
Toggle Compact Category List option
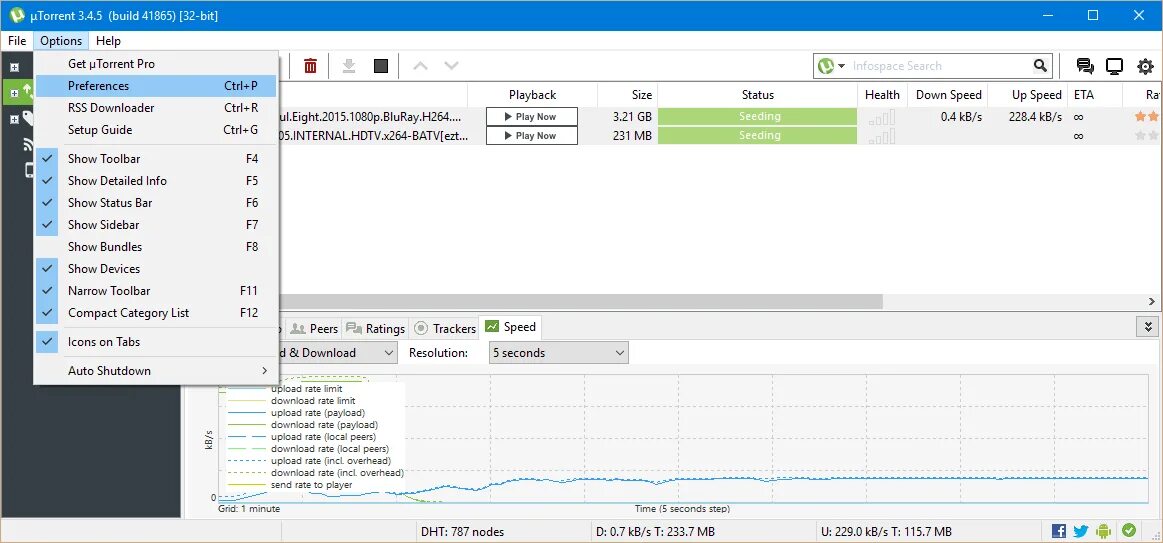(157, 313)
